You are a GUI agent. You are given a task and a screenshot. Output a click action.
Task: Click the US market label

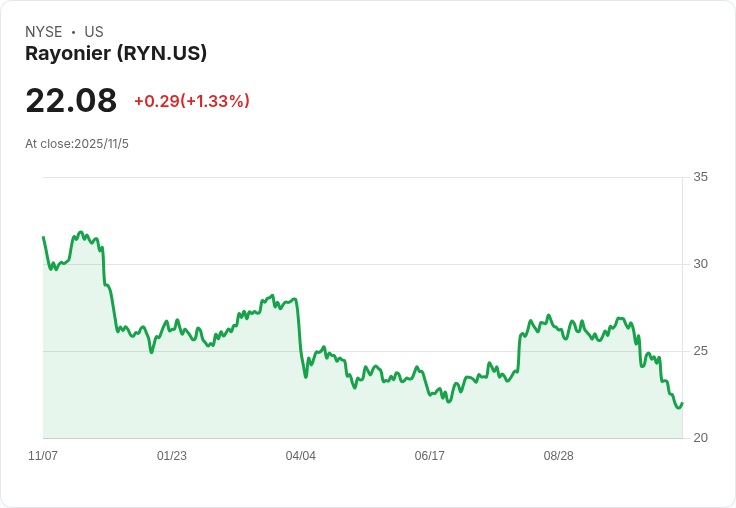pos(94,32)
